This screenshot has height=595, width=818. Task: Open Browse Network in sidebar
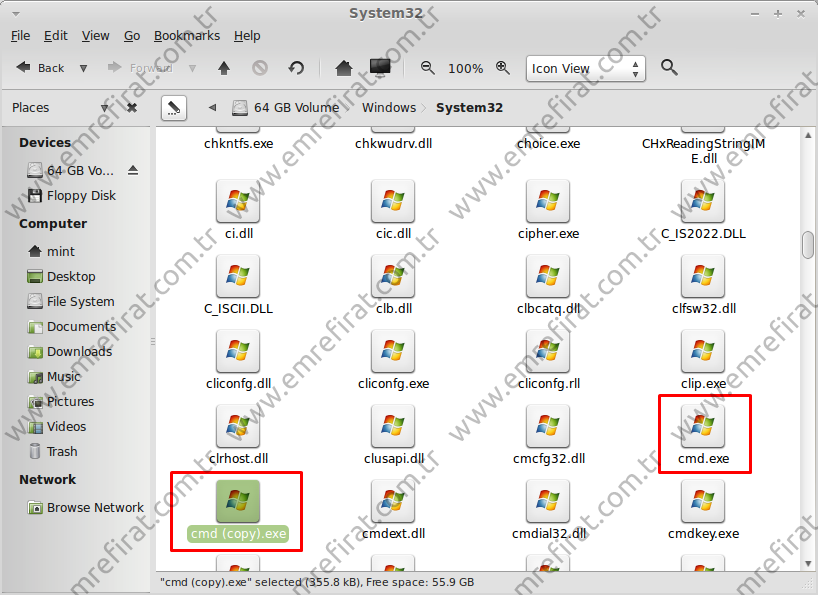click(95, 507)
